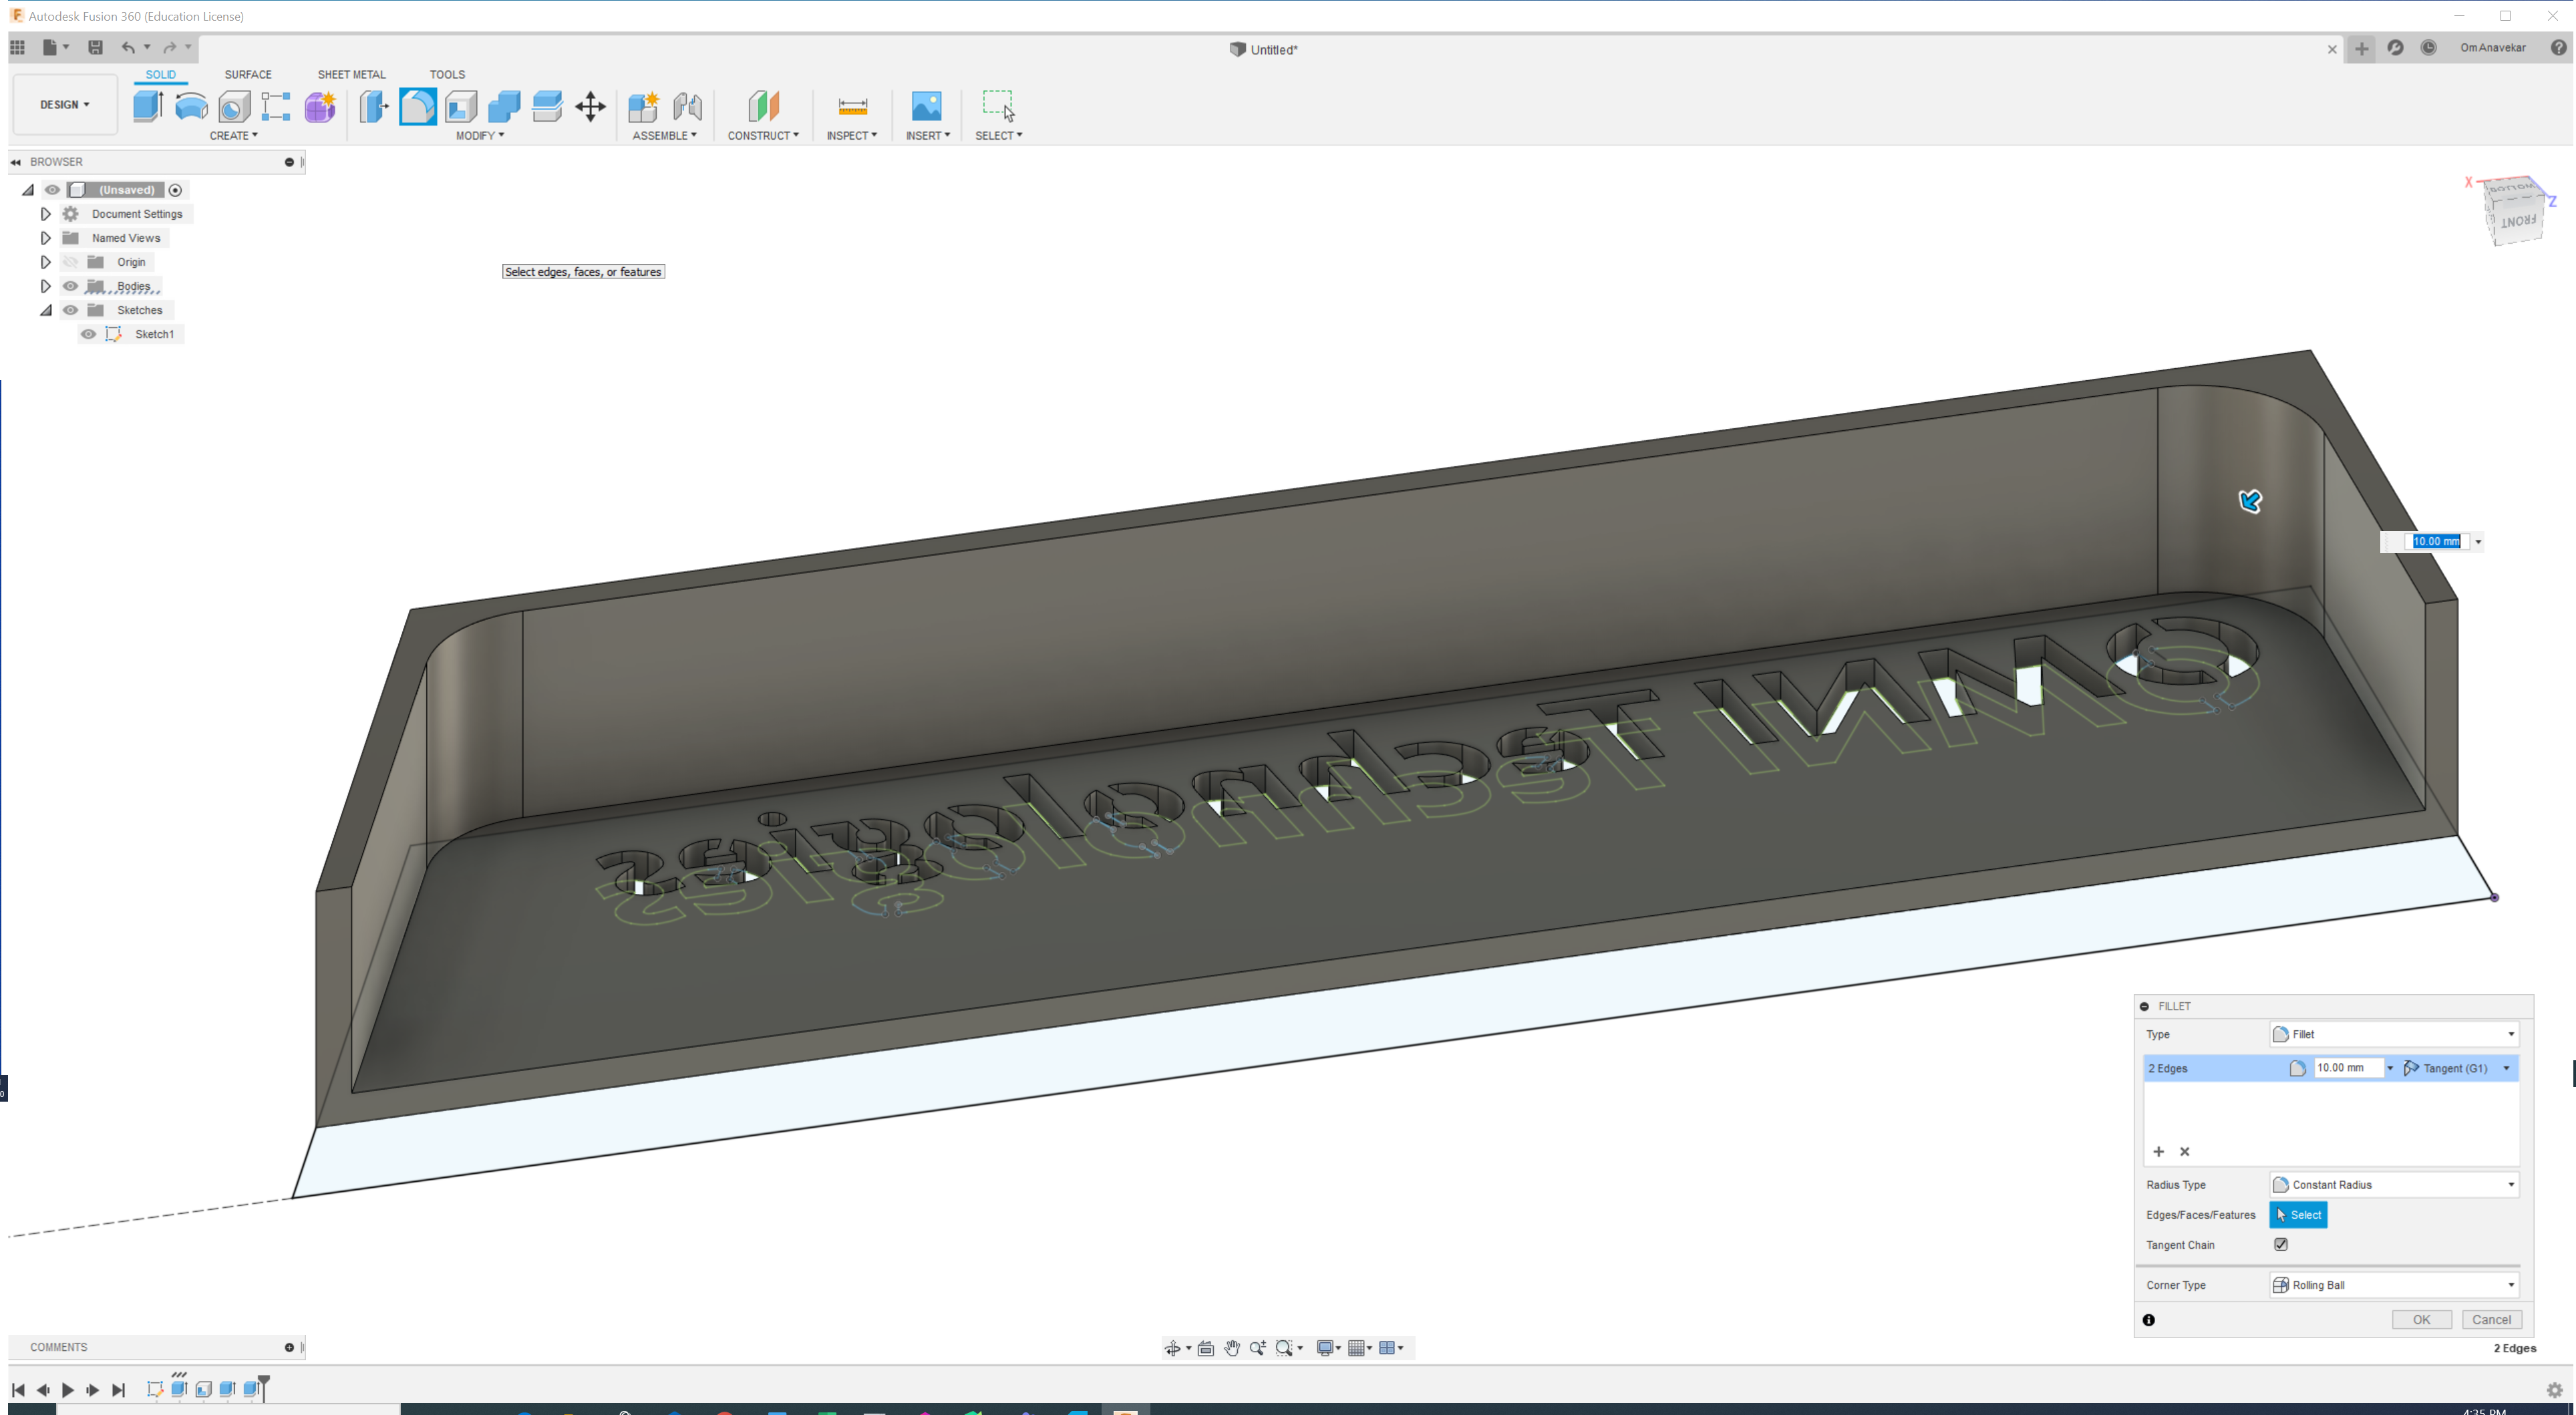Expand the Document Settings node
The image size is (2576, 1415).
click(x=45, y=214)
